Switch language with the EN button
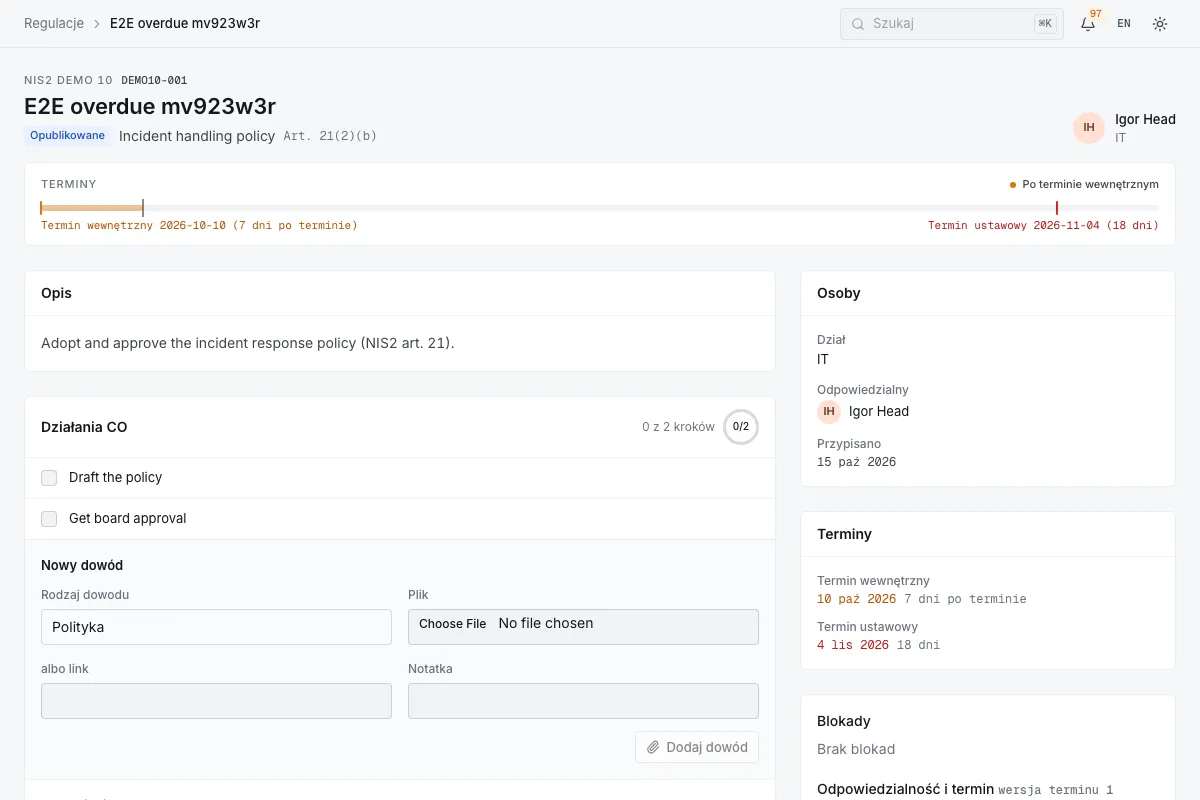Screen dimensions: 1200x800 [1124, 23]
